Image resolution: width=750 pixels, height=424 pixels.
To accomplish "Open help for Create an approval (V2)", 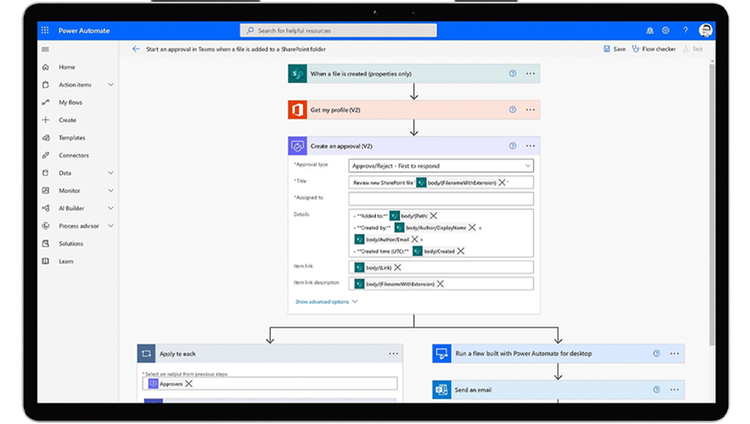I will click(x=512, y=146).
